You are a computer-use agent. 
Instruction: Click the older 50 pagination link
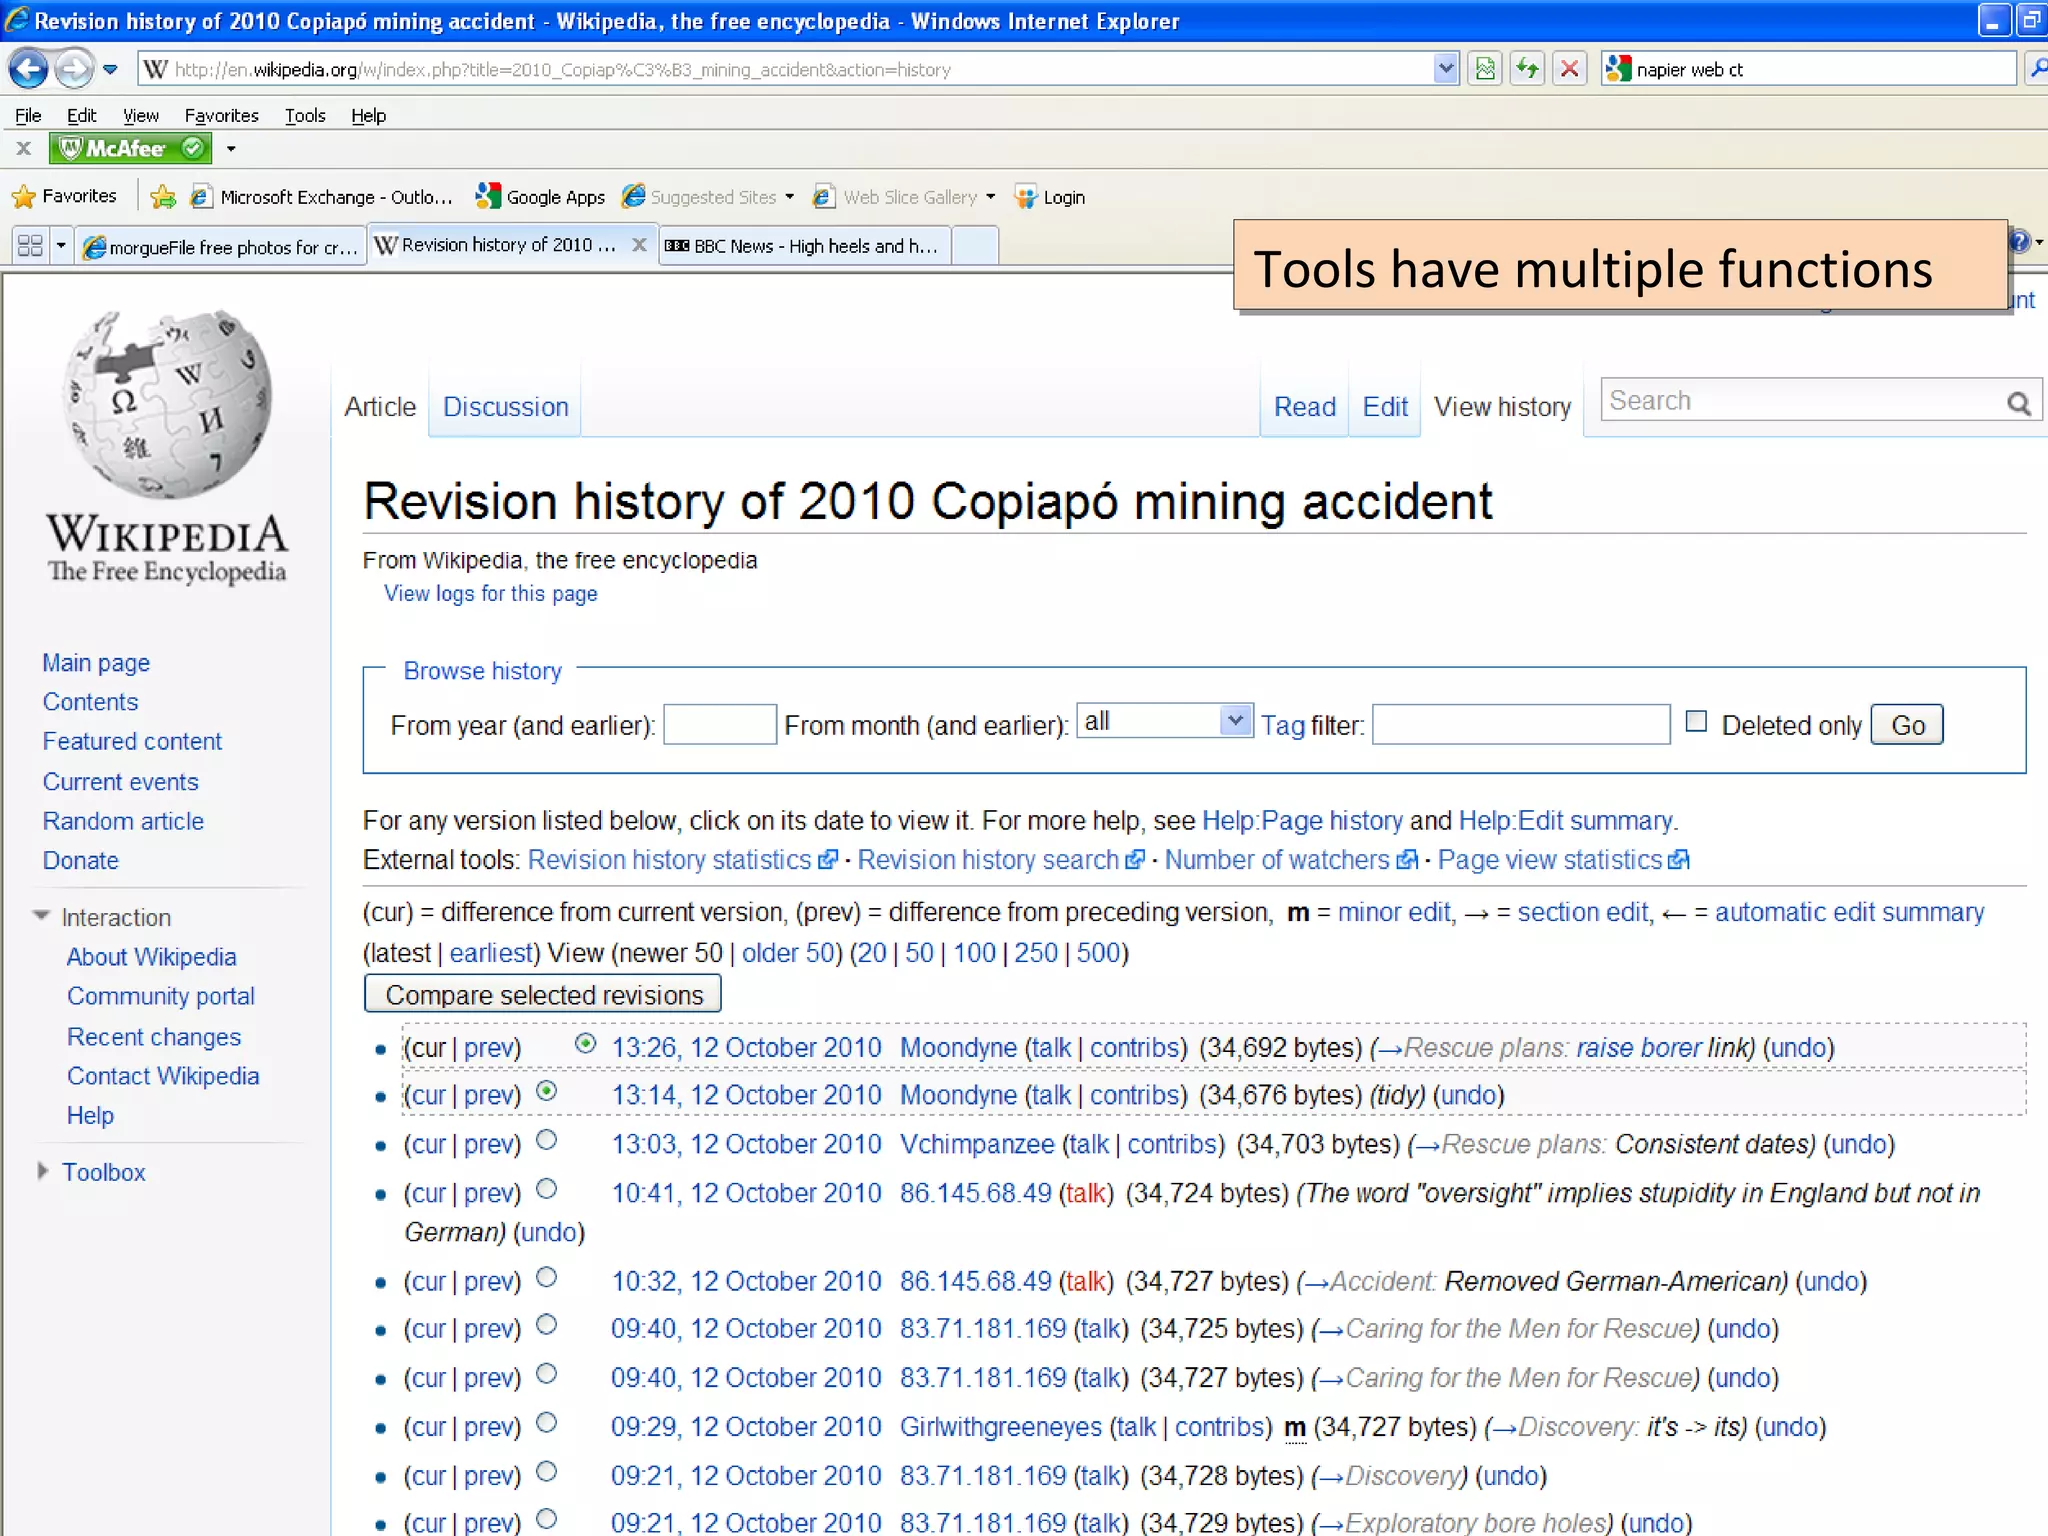(787, 953)
